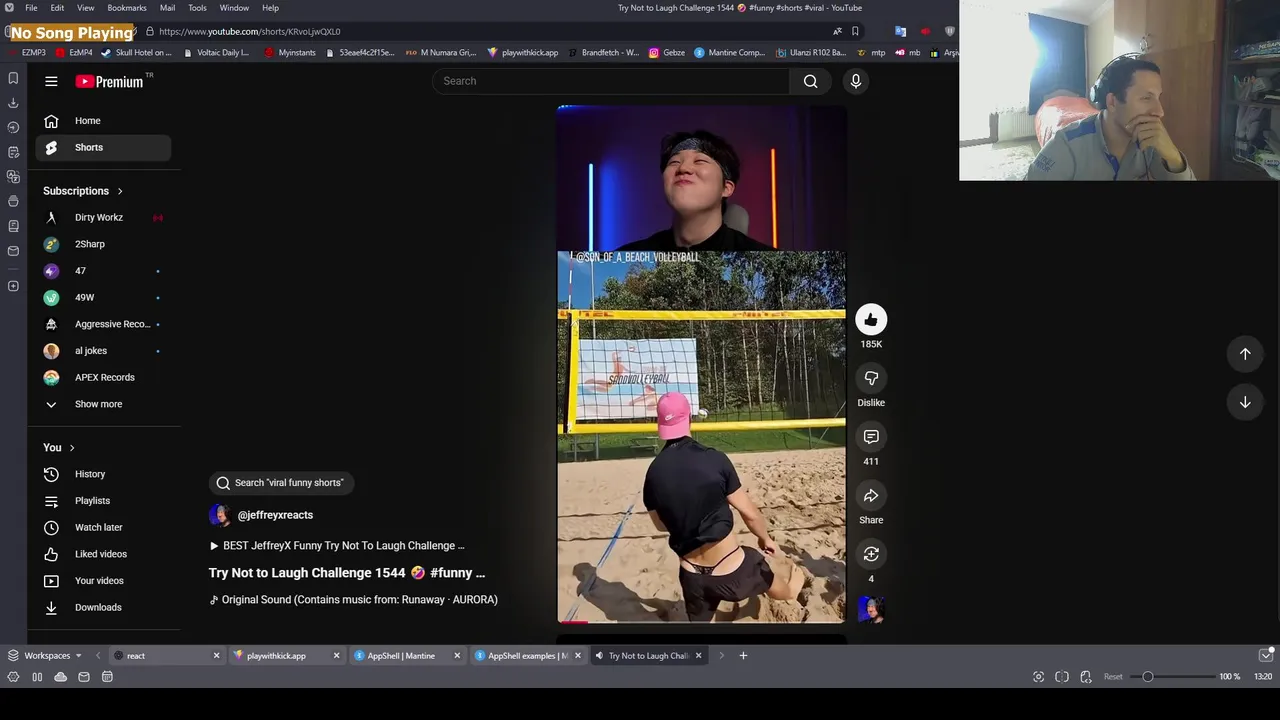Open Watch later list
The image size is (1280, 720).
click(x=104, y=528)
